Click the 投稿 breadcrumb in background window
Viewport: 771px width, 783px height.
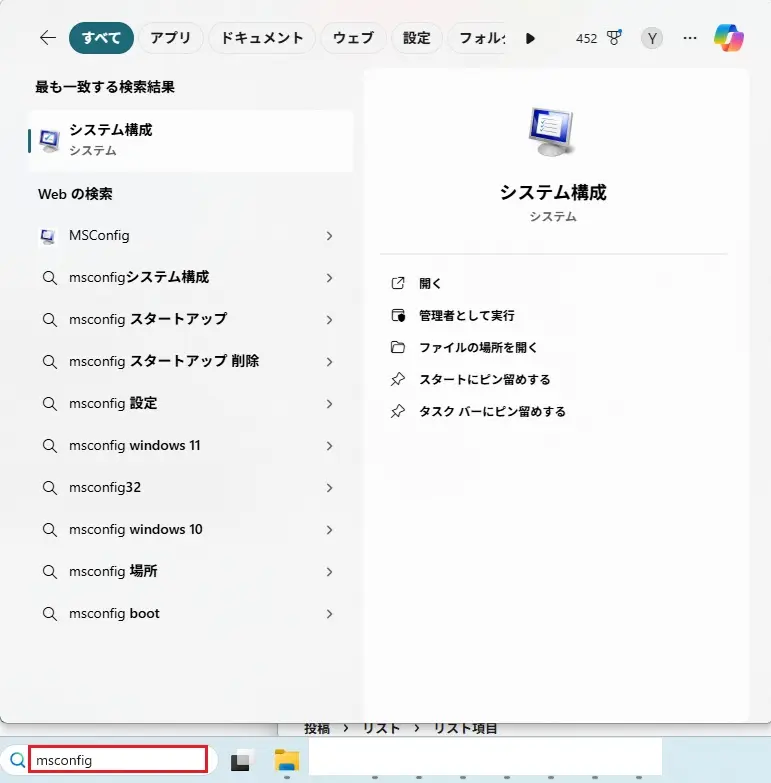(317, 728)
